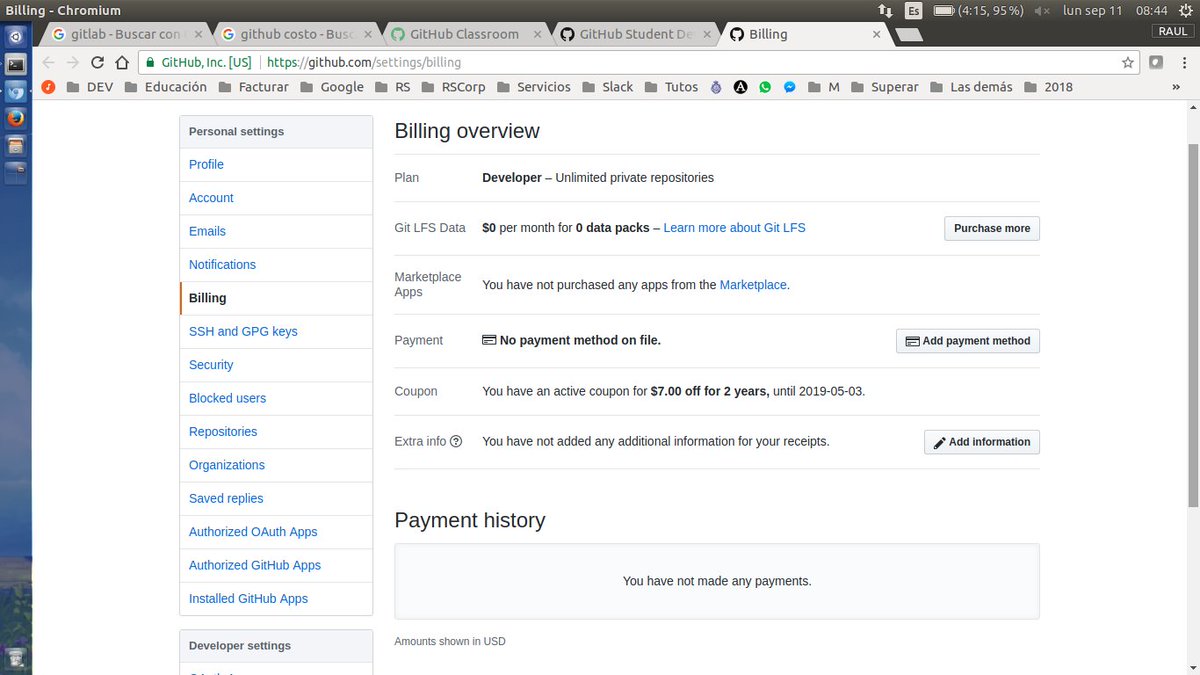Open Security settings
1200x675 pixels.
click(211, 365)
